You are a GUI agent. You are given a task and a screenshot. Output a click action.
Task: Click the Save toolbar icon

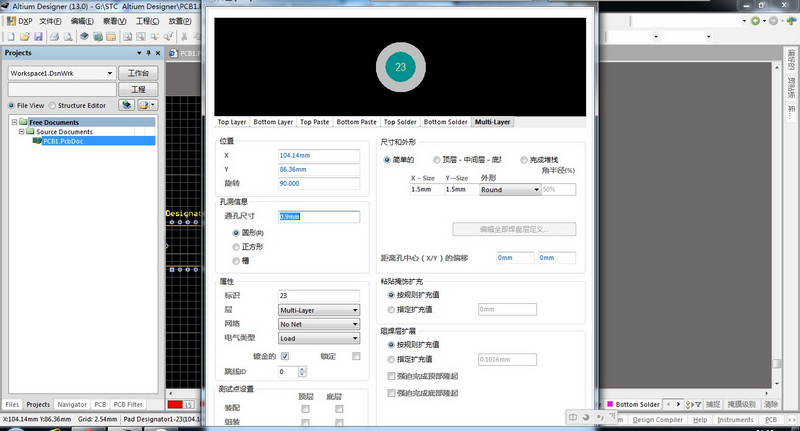coord(39,35)
